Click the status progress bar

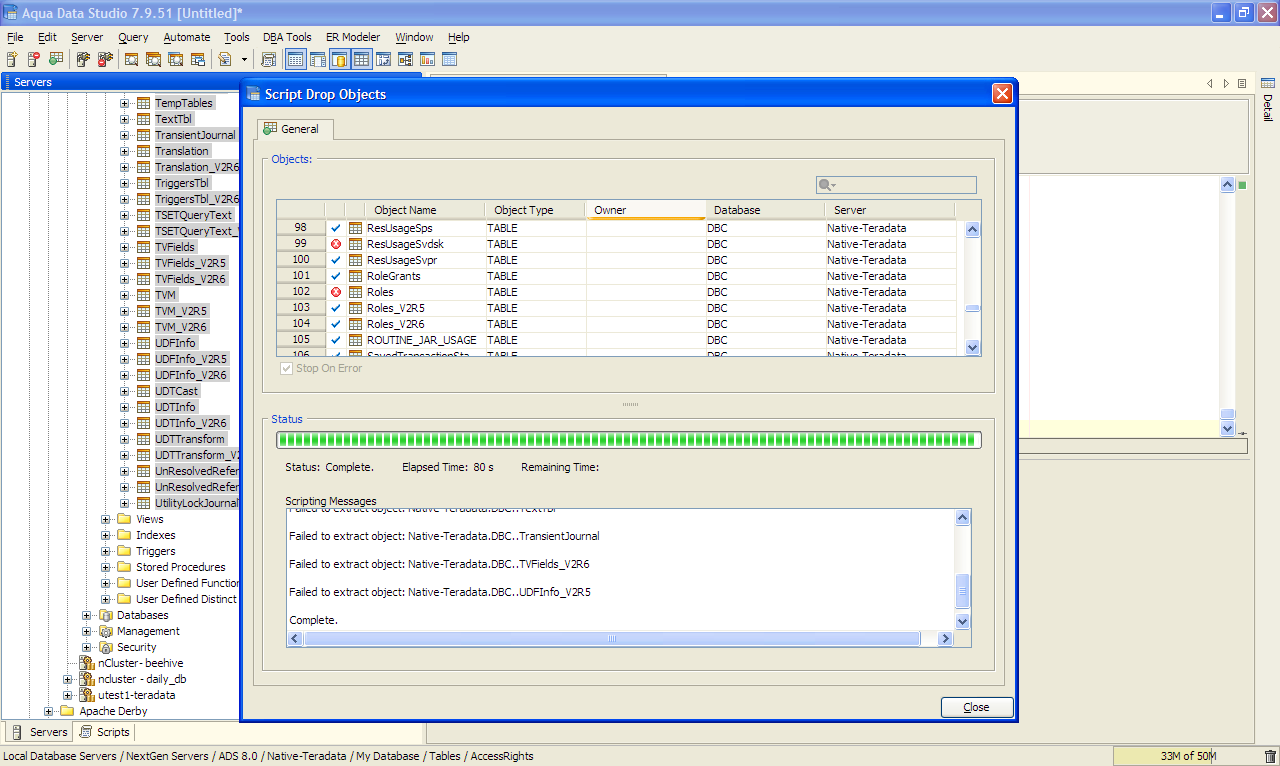[629, 440]
